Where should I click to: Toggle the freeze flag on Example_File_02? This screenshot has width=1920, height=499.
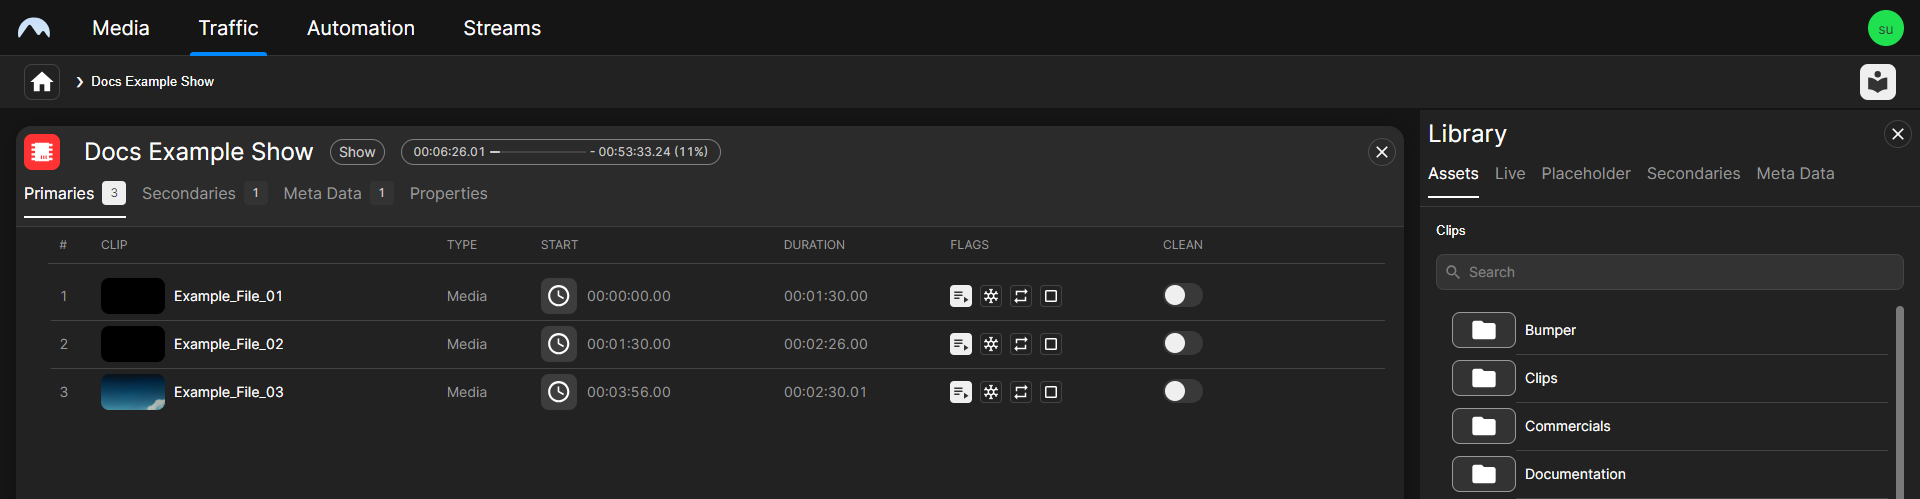[991, 344]
